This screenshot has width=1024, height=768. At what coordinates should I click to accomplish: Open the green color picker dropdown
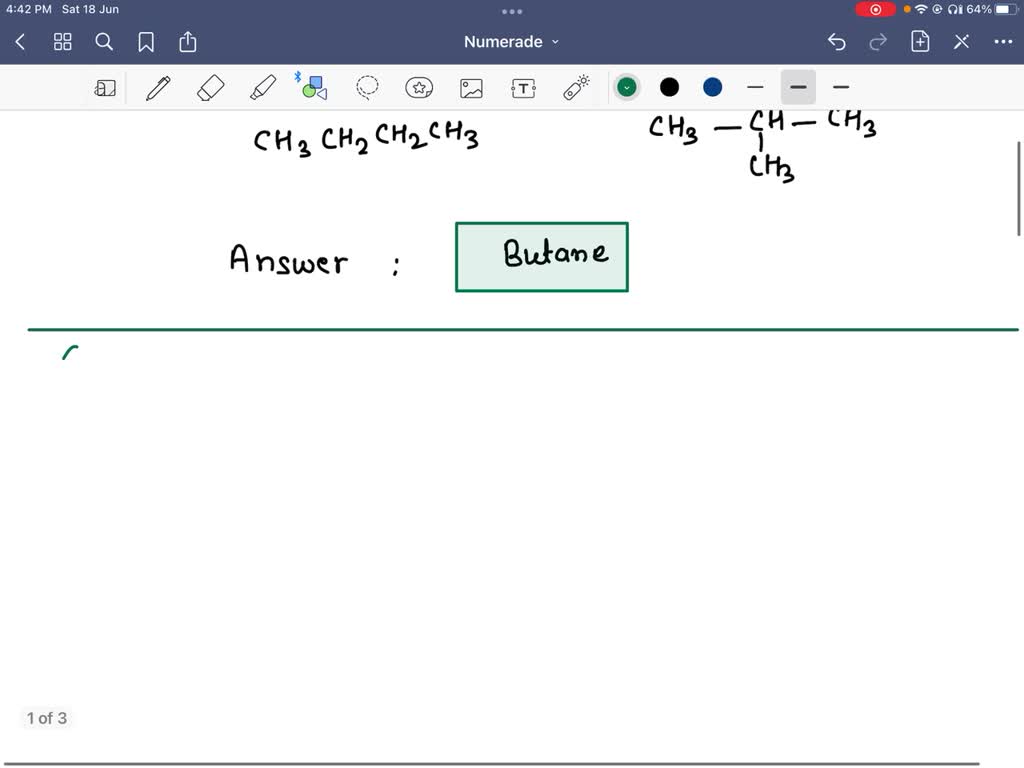point(626,87)
